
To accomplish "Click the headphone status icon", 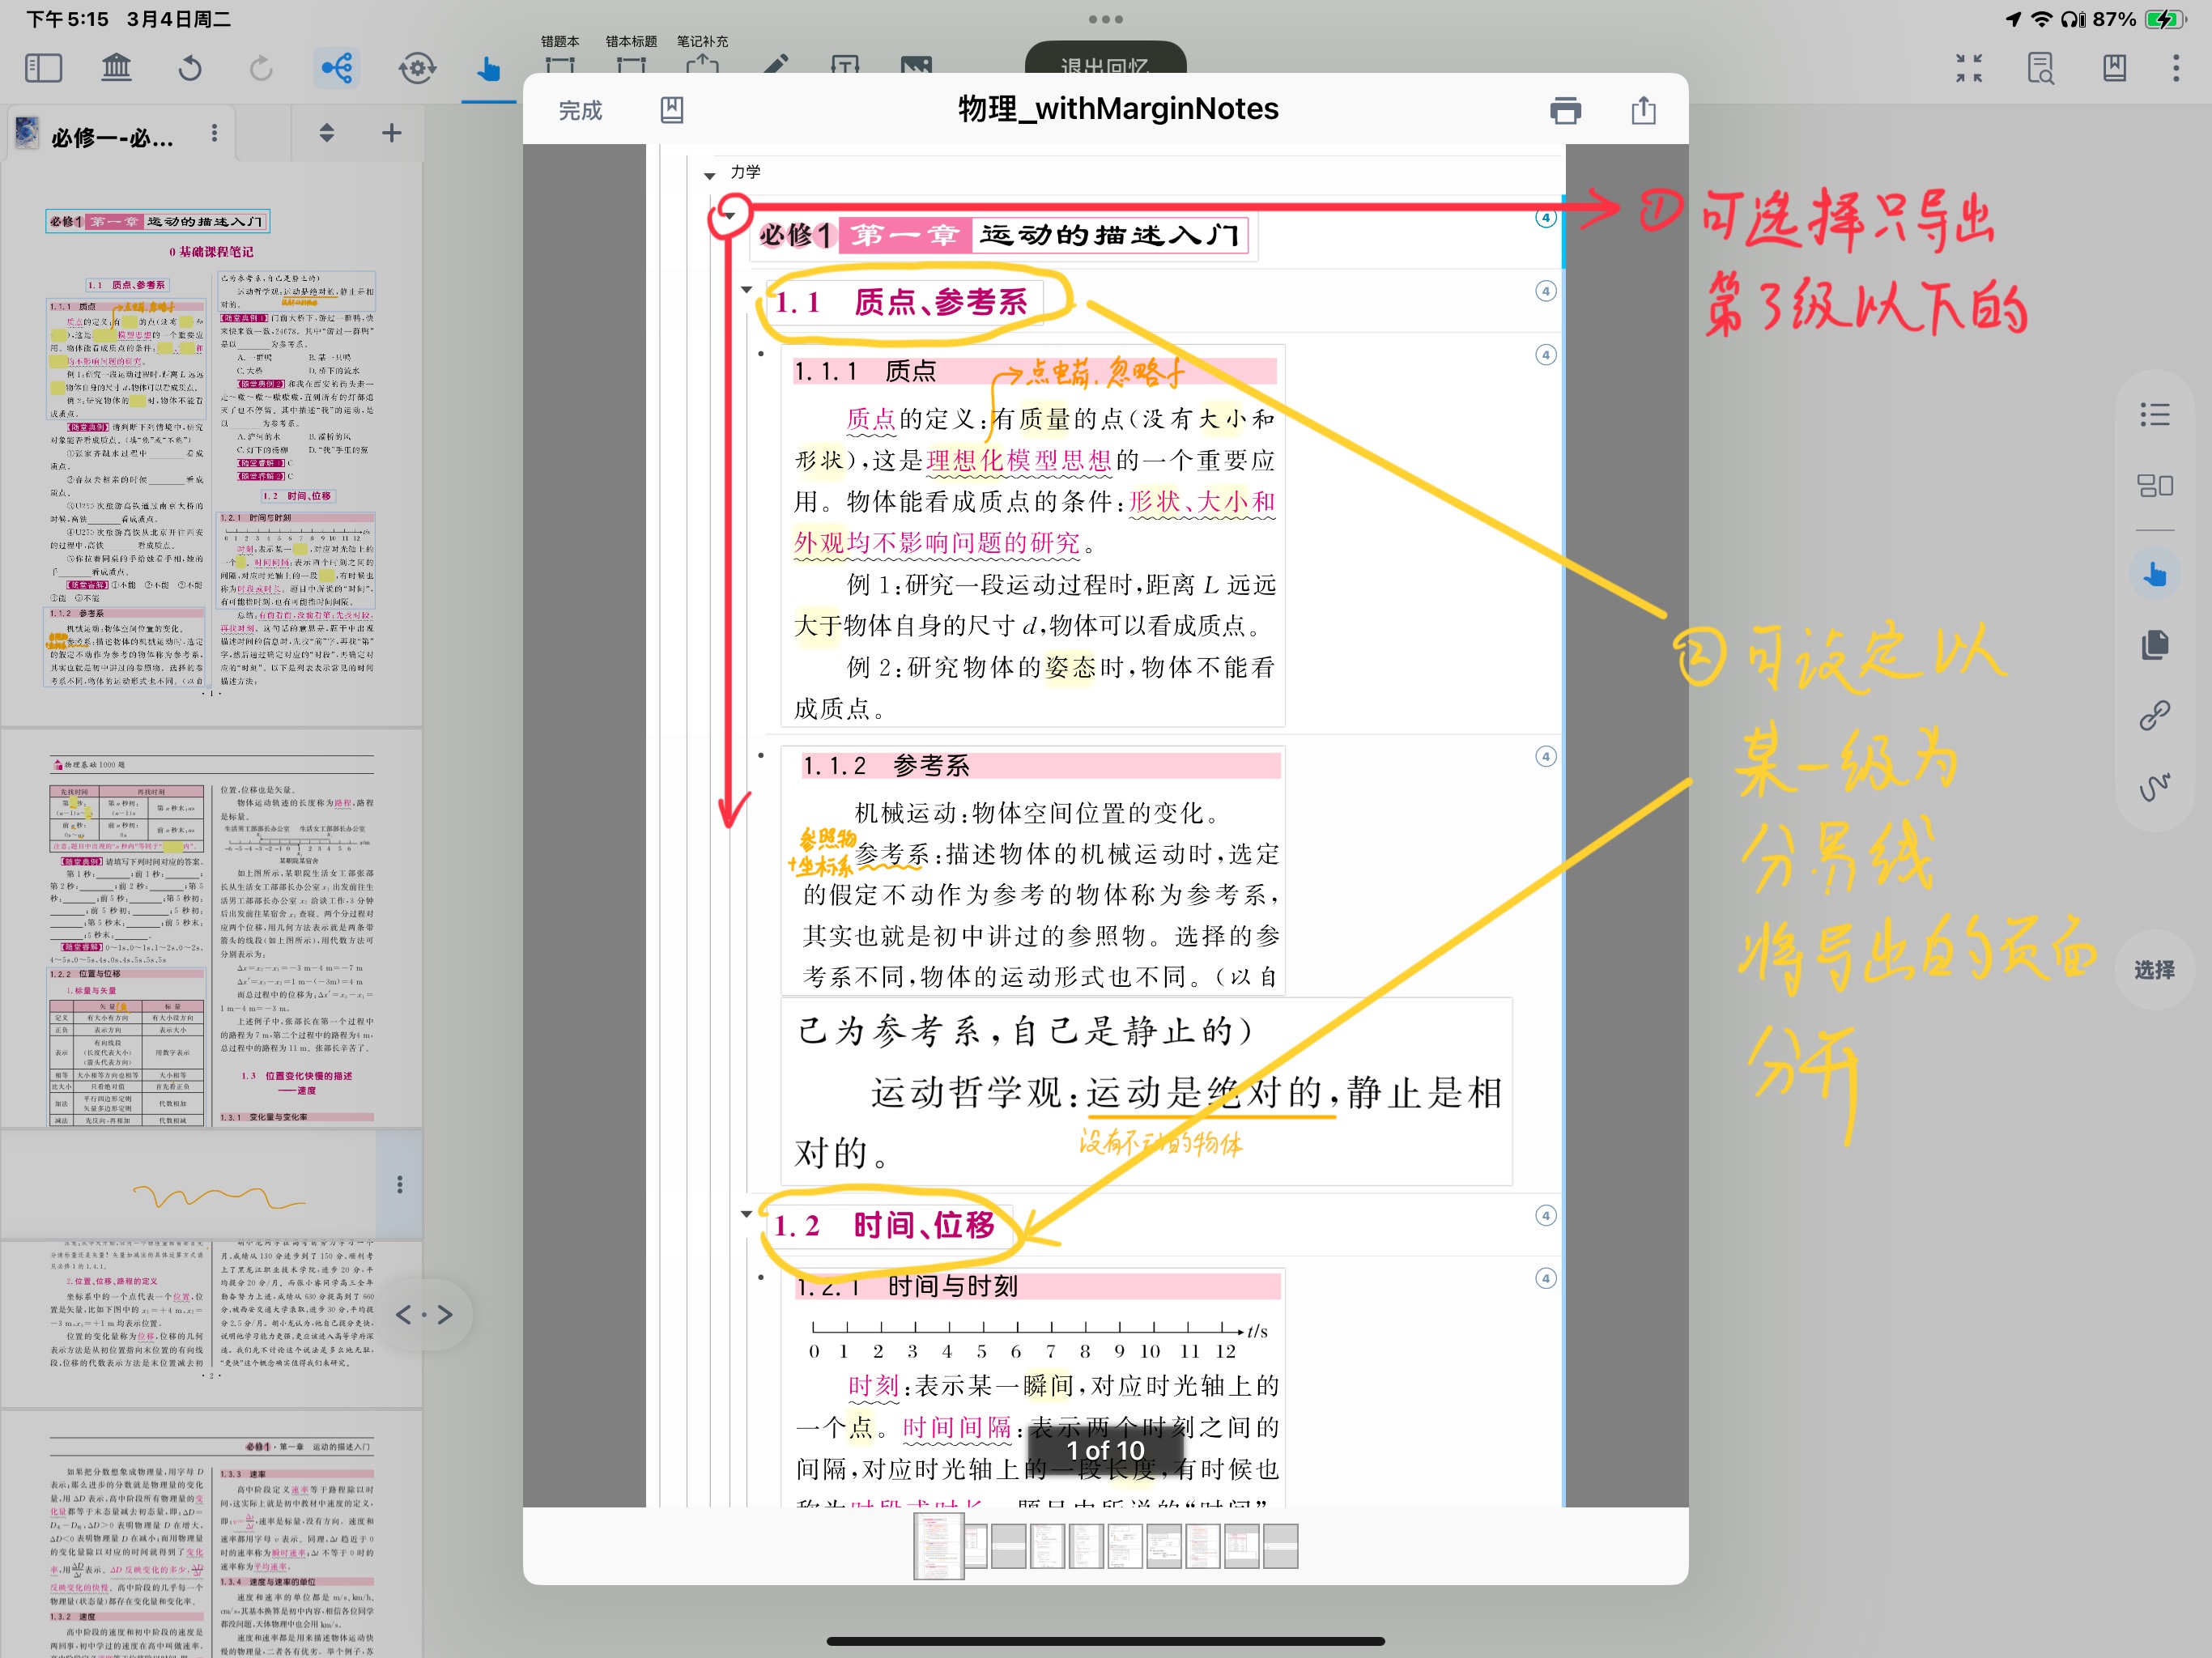I will tap(2073, 19).
